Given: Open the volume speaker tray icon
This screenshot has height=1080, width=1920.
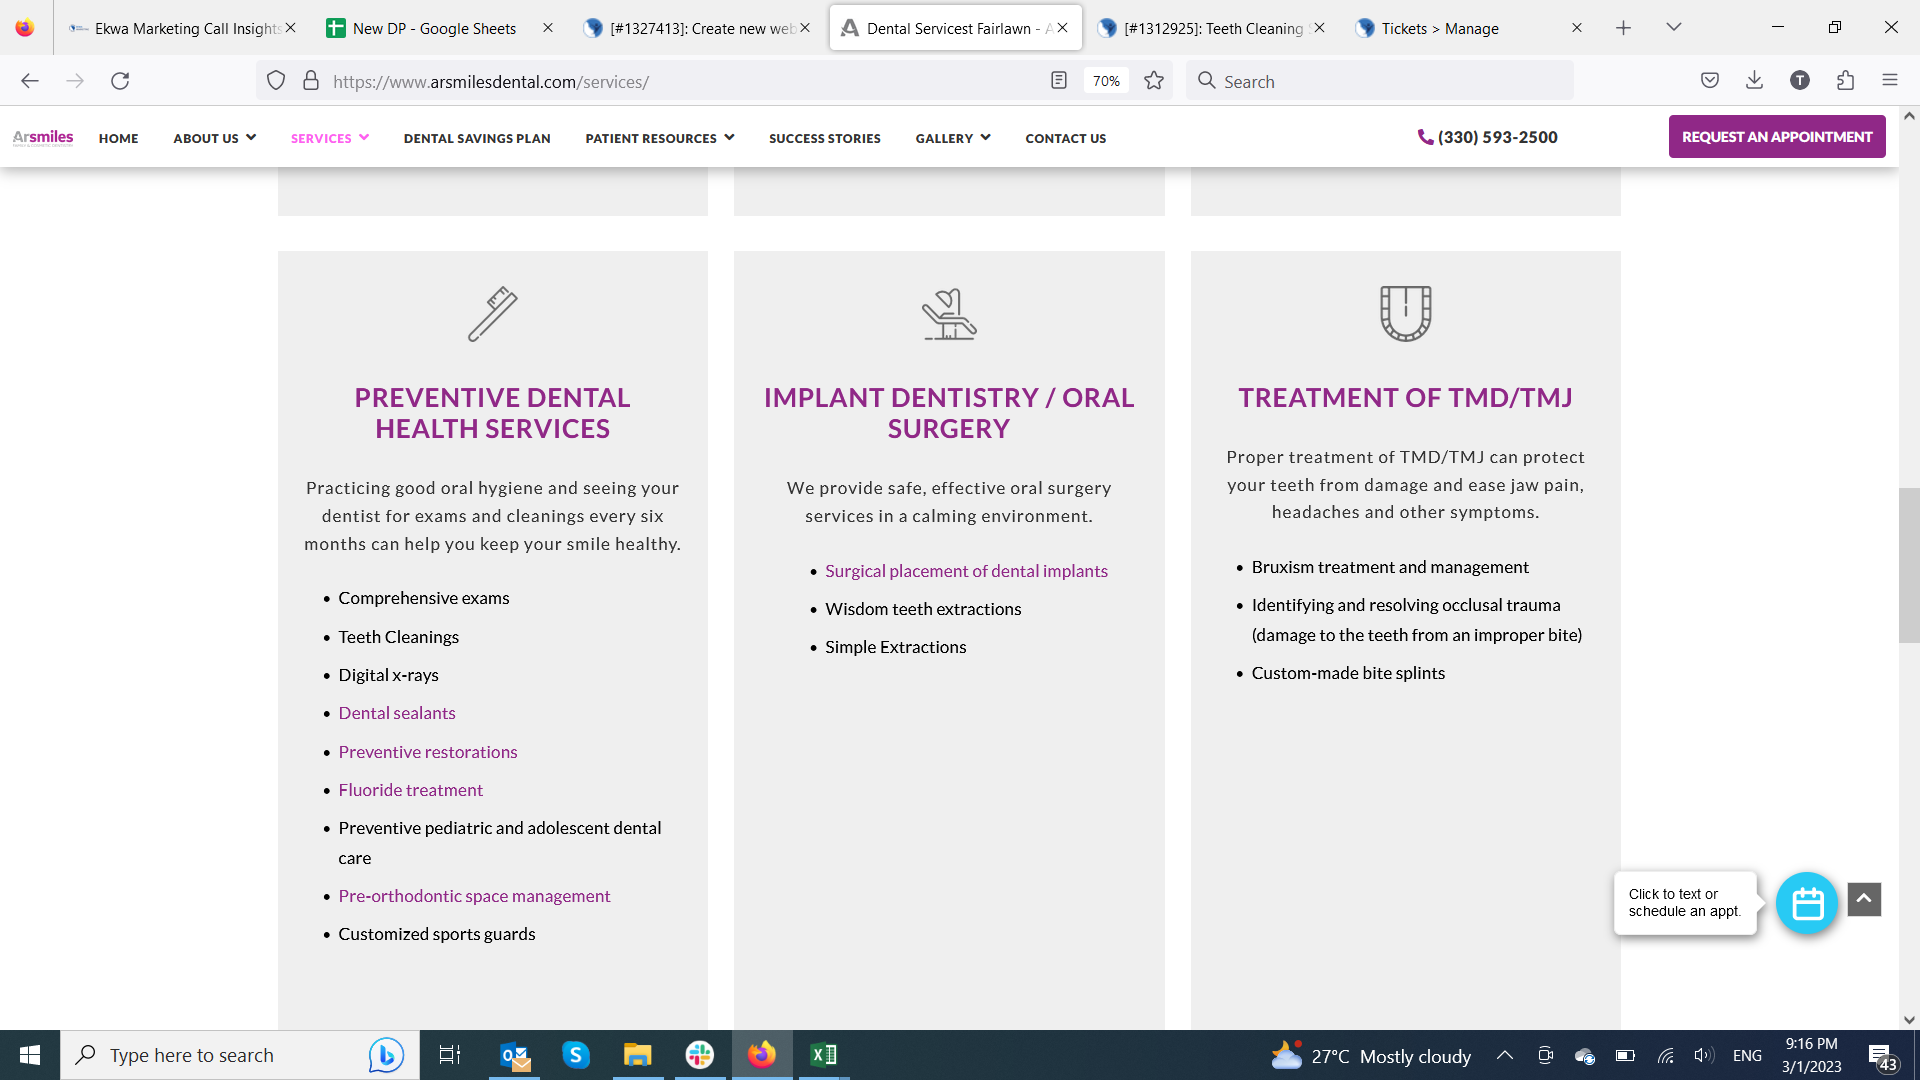Looking at the screenshot, I should [x=1704, y=1056].
